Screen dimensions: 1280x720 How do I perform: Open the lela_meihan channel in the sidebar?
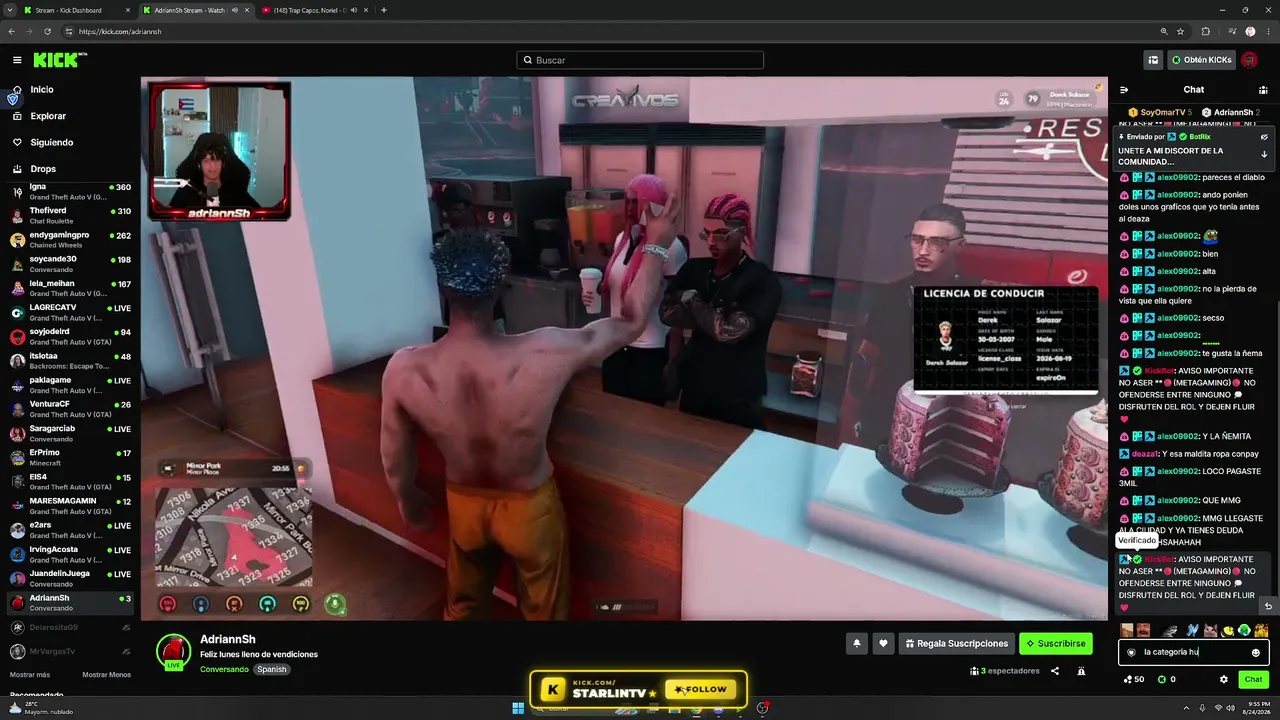click(x=70, y=288)
